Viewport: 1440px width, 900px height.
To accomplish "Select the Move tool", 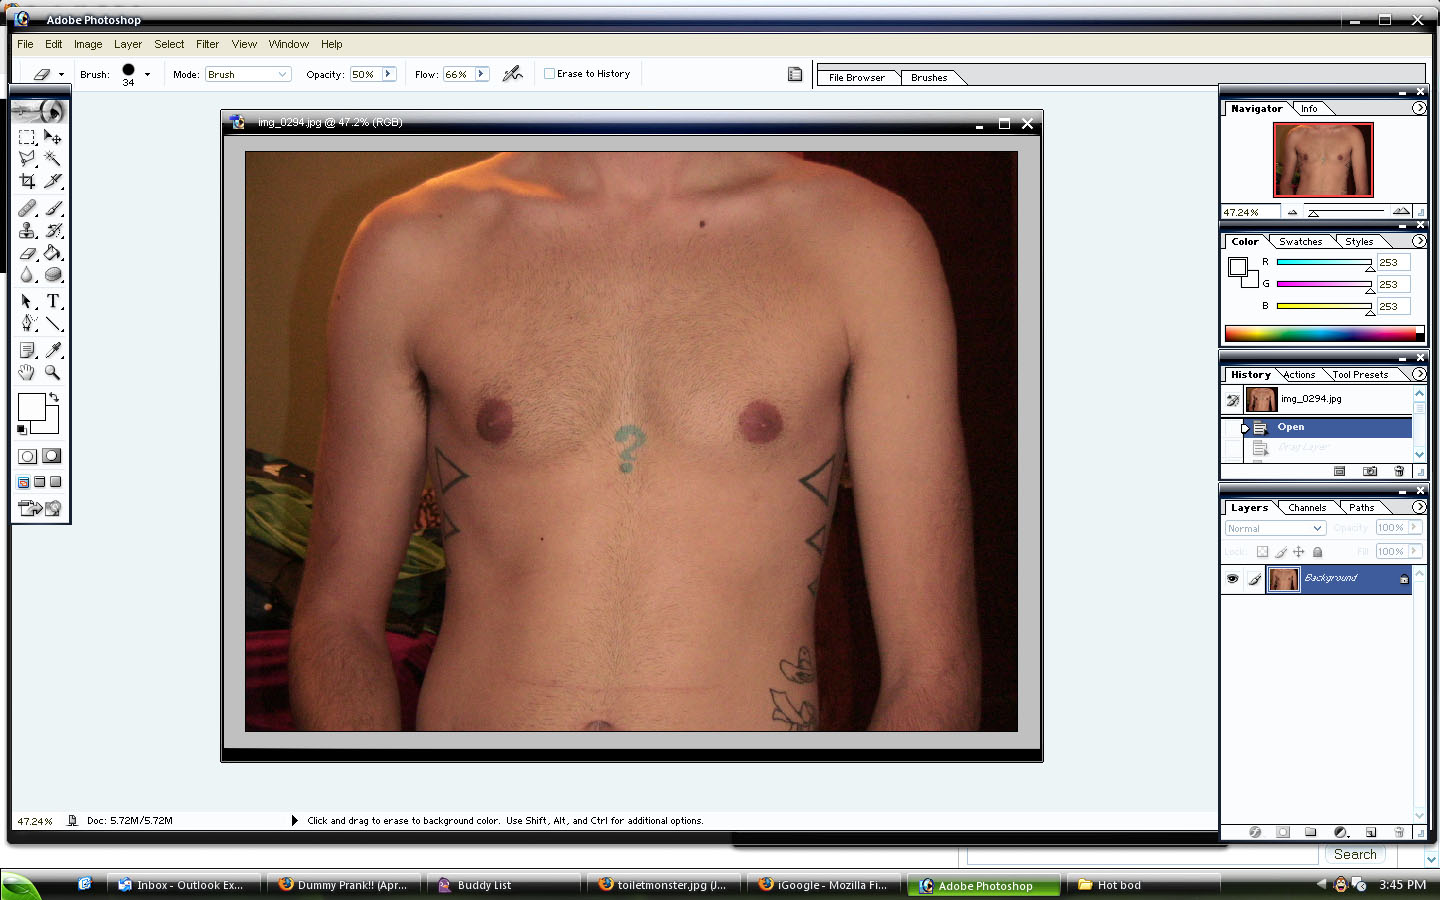I will (x=53, y=137).
